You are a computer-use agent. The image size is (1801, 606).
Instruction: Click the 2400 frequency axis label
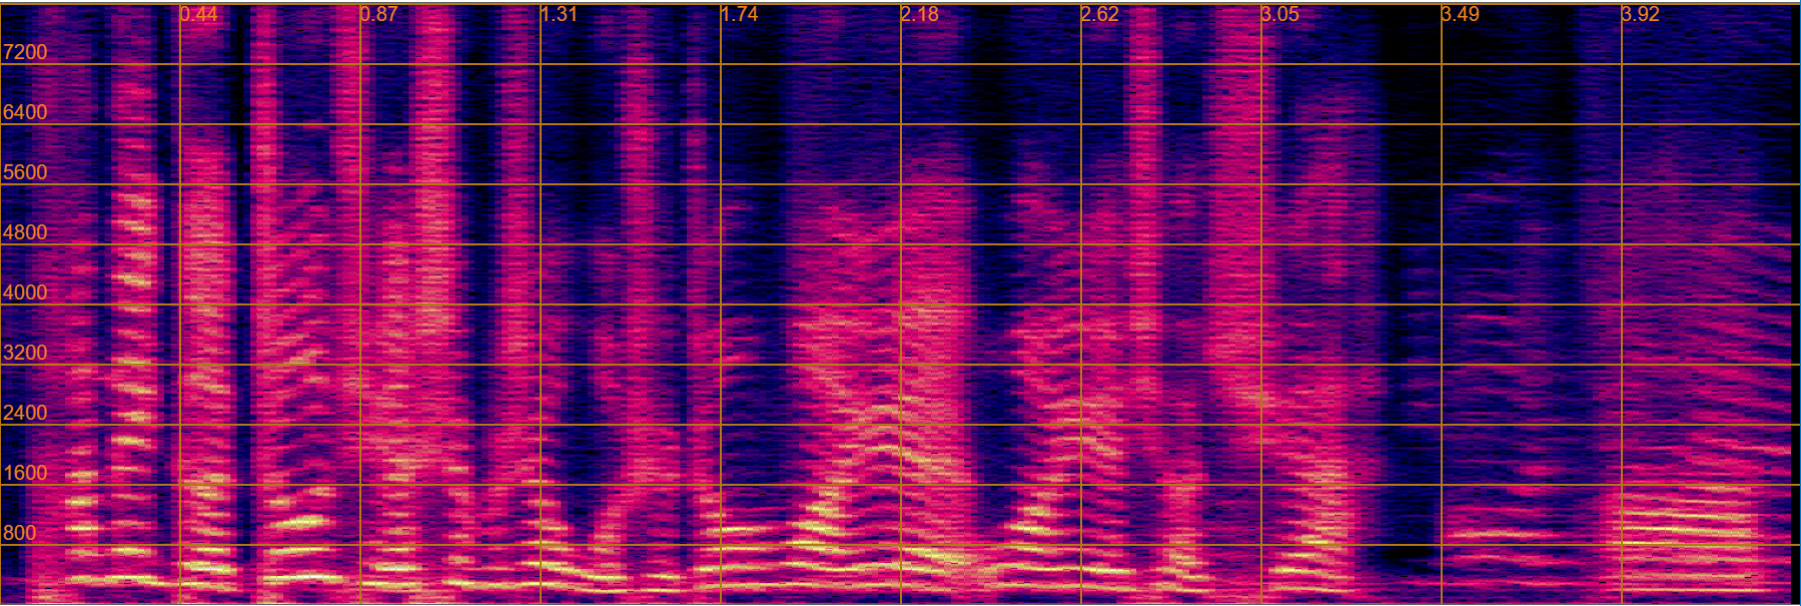click(25, 412)
